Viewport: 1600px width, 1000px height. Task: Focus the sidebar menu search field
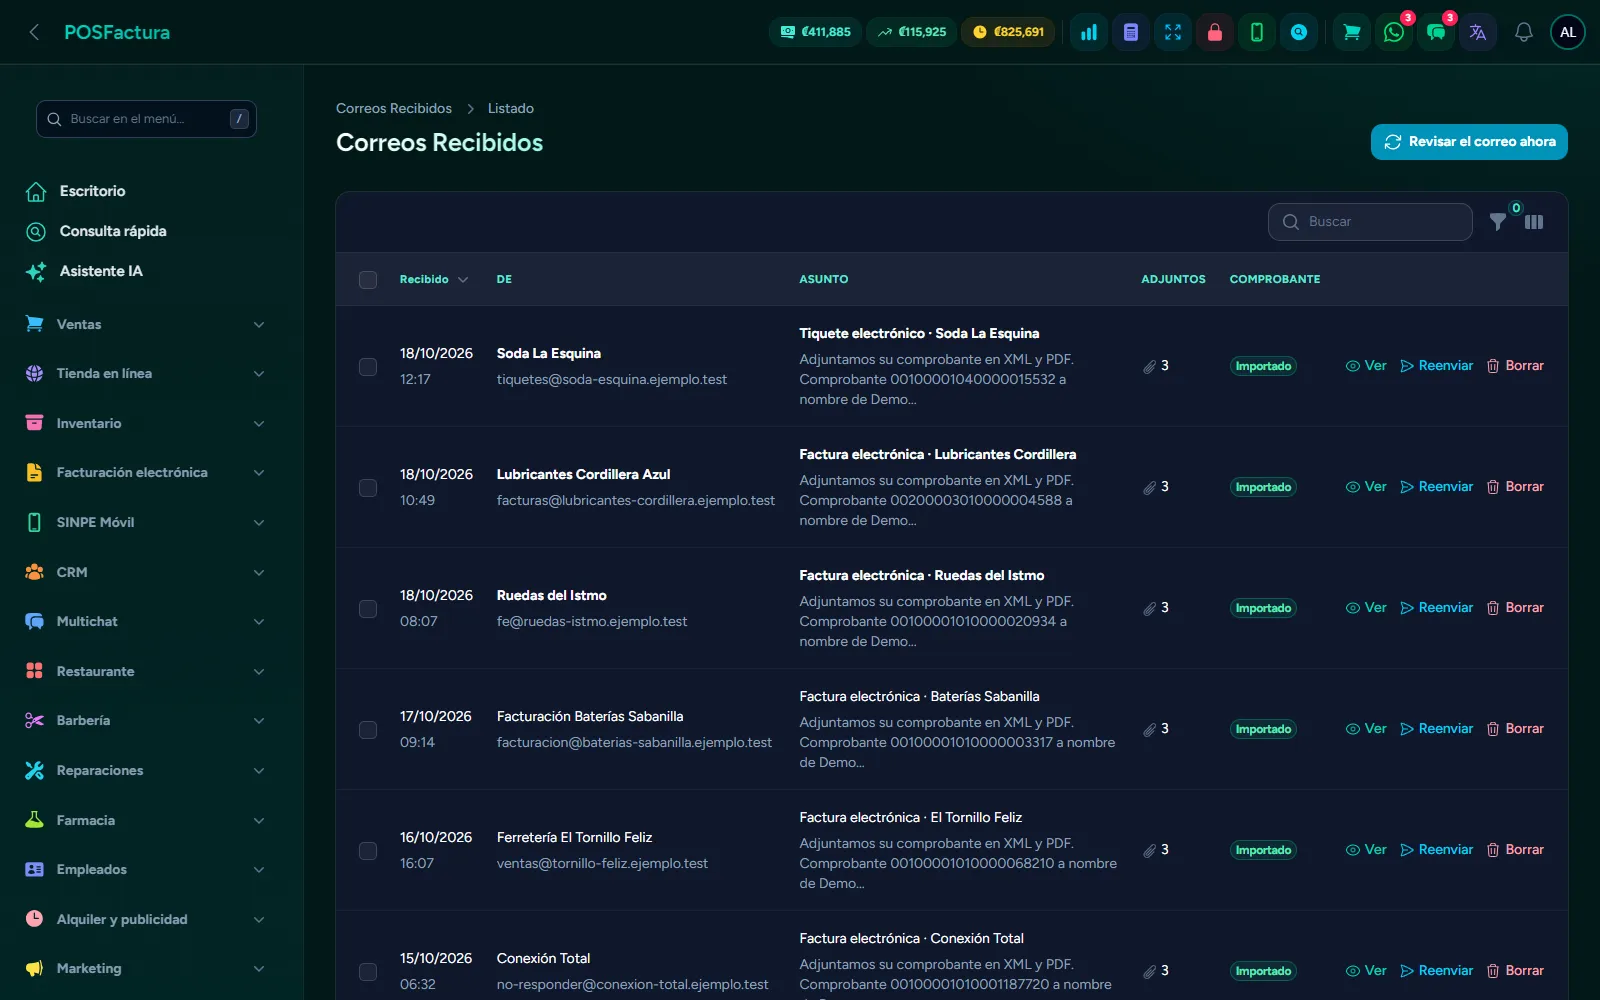pos(146,119)
